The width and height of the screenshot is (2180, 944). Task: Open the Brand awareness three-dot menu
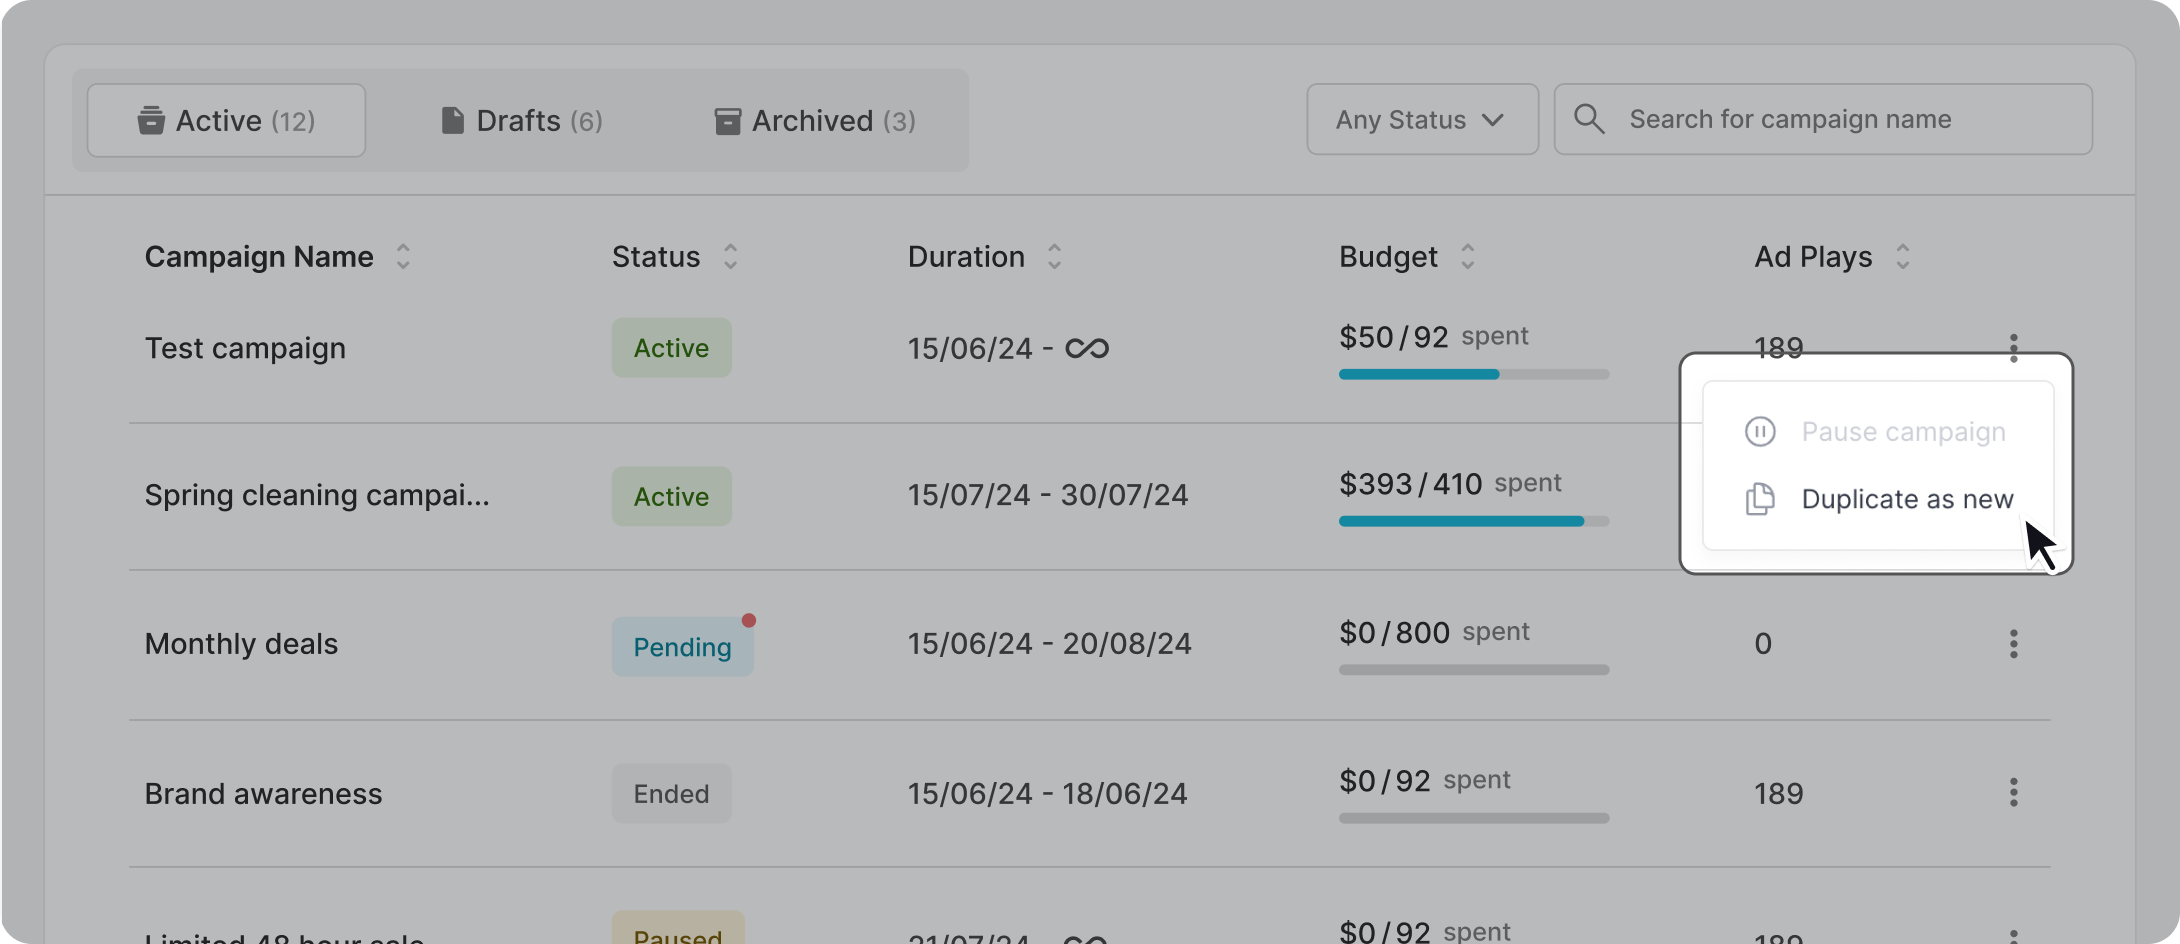click(x=2013, y=793)
